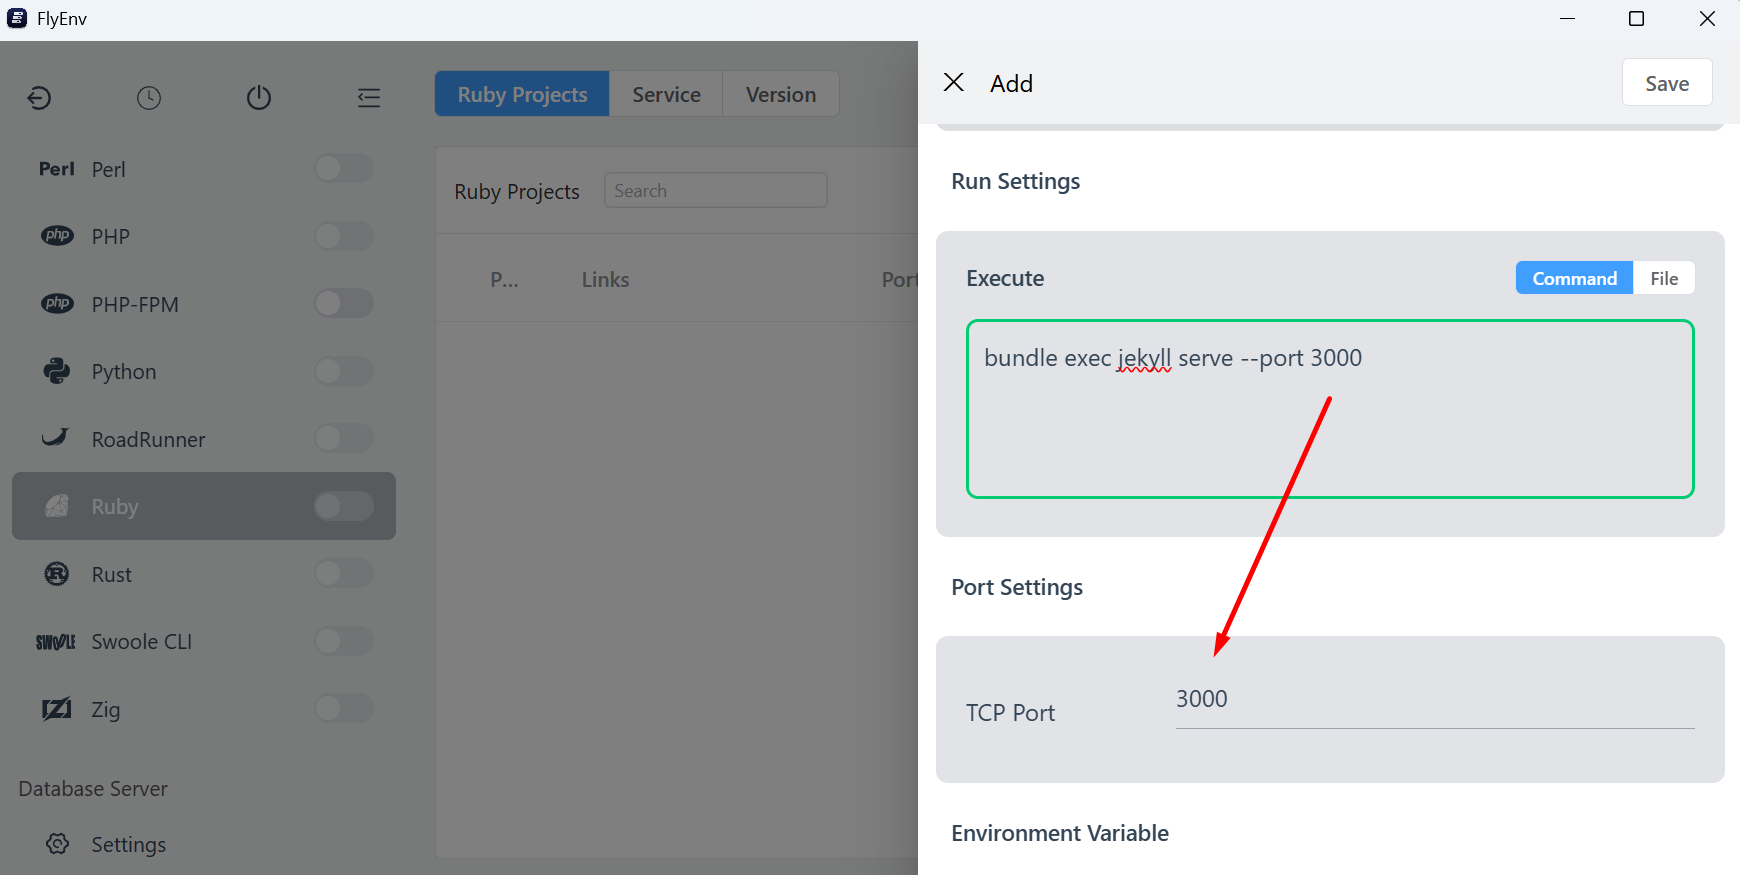Screen dimensions: 1740x875
Task: Toggle the RoadRunner service switch
Action: point(344,438)
